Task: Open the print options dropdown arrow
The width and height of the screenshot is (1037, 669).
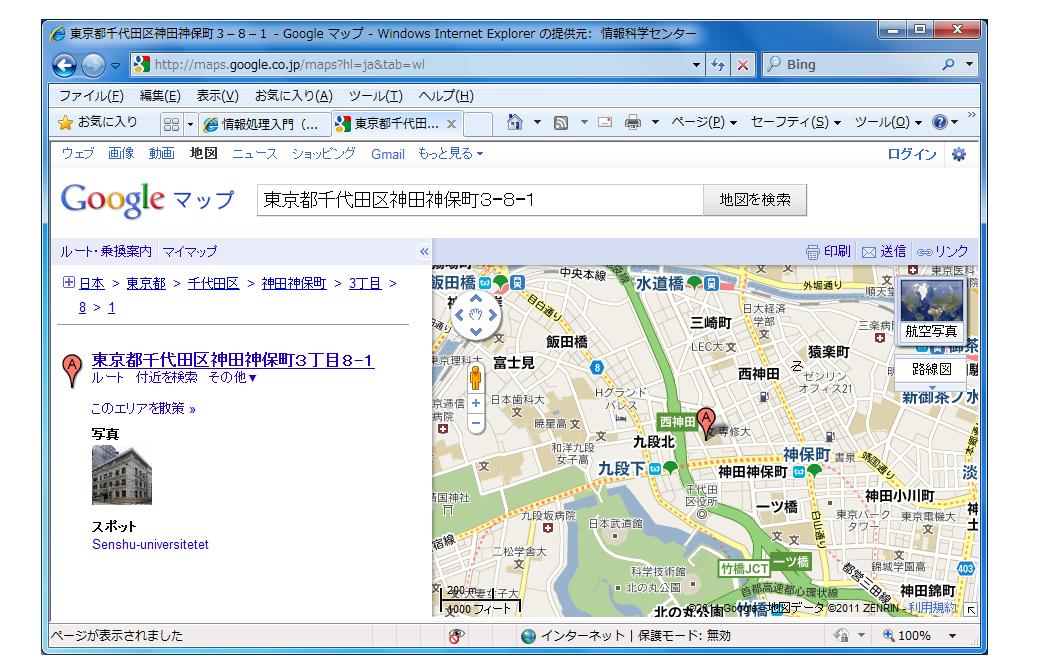Action: tap(655, 122)
